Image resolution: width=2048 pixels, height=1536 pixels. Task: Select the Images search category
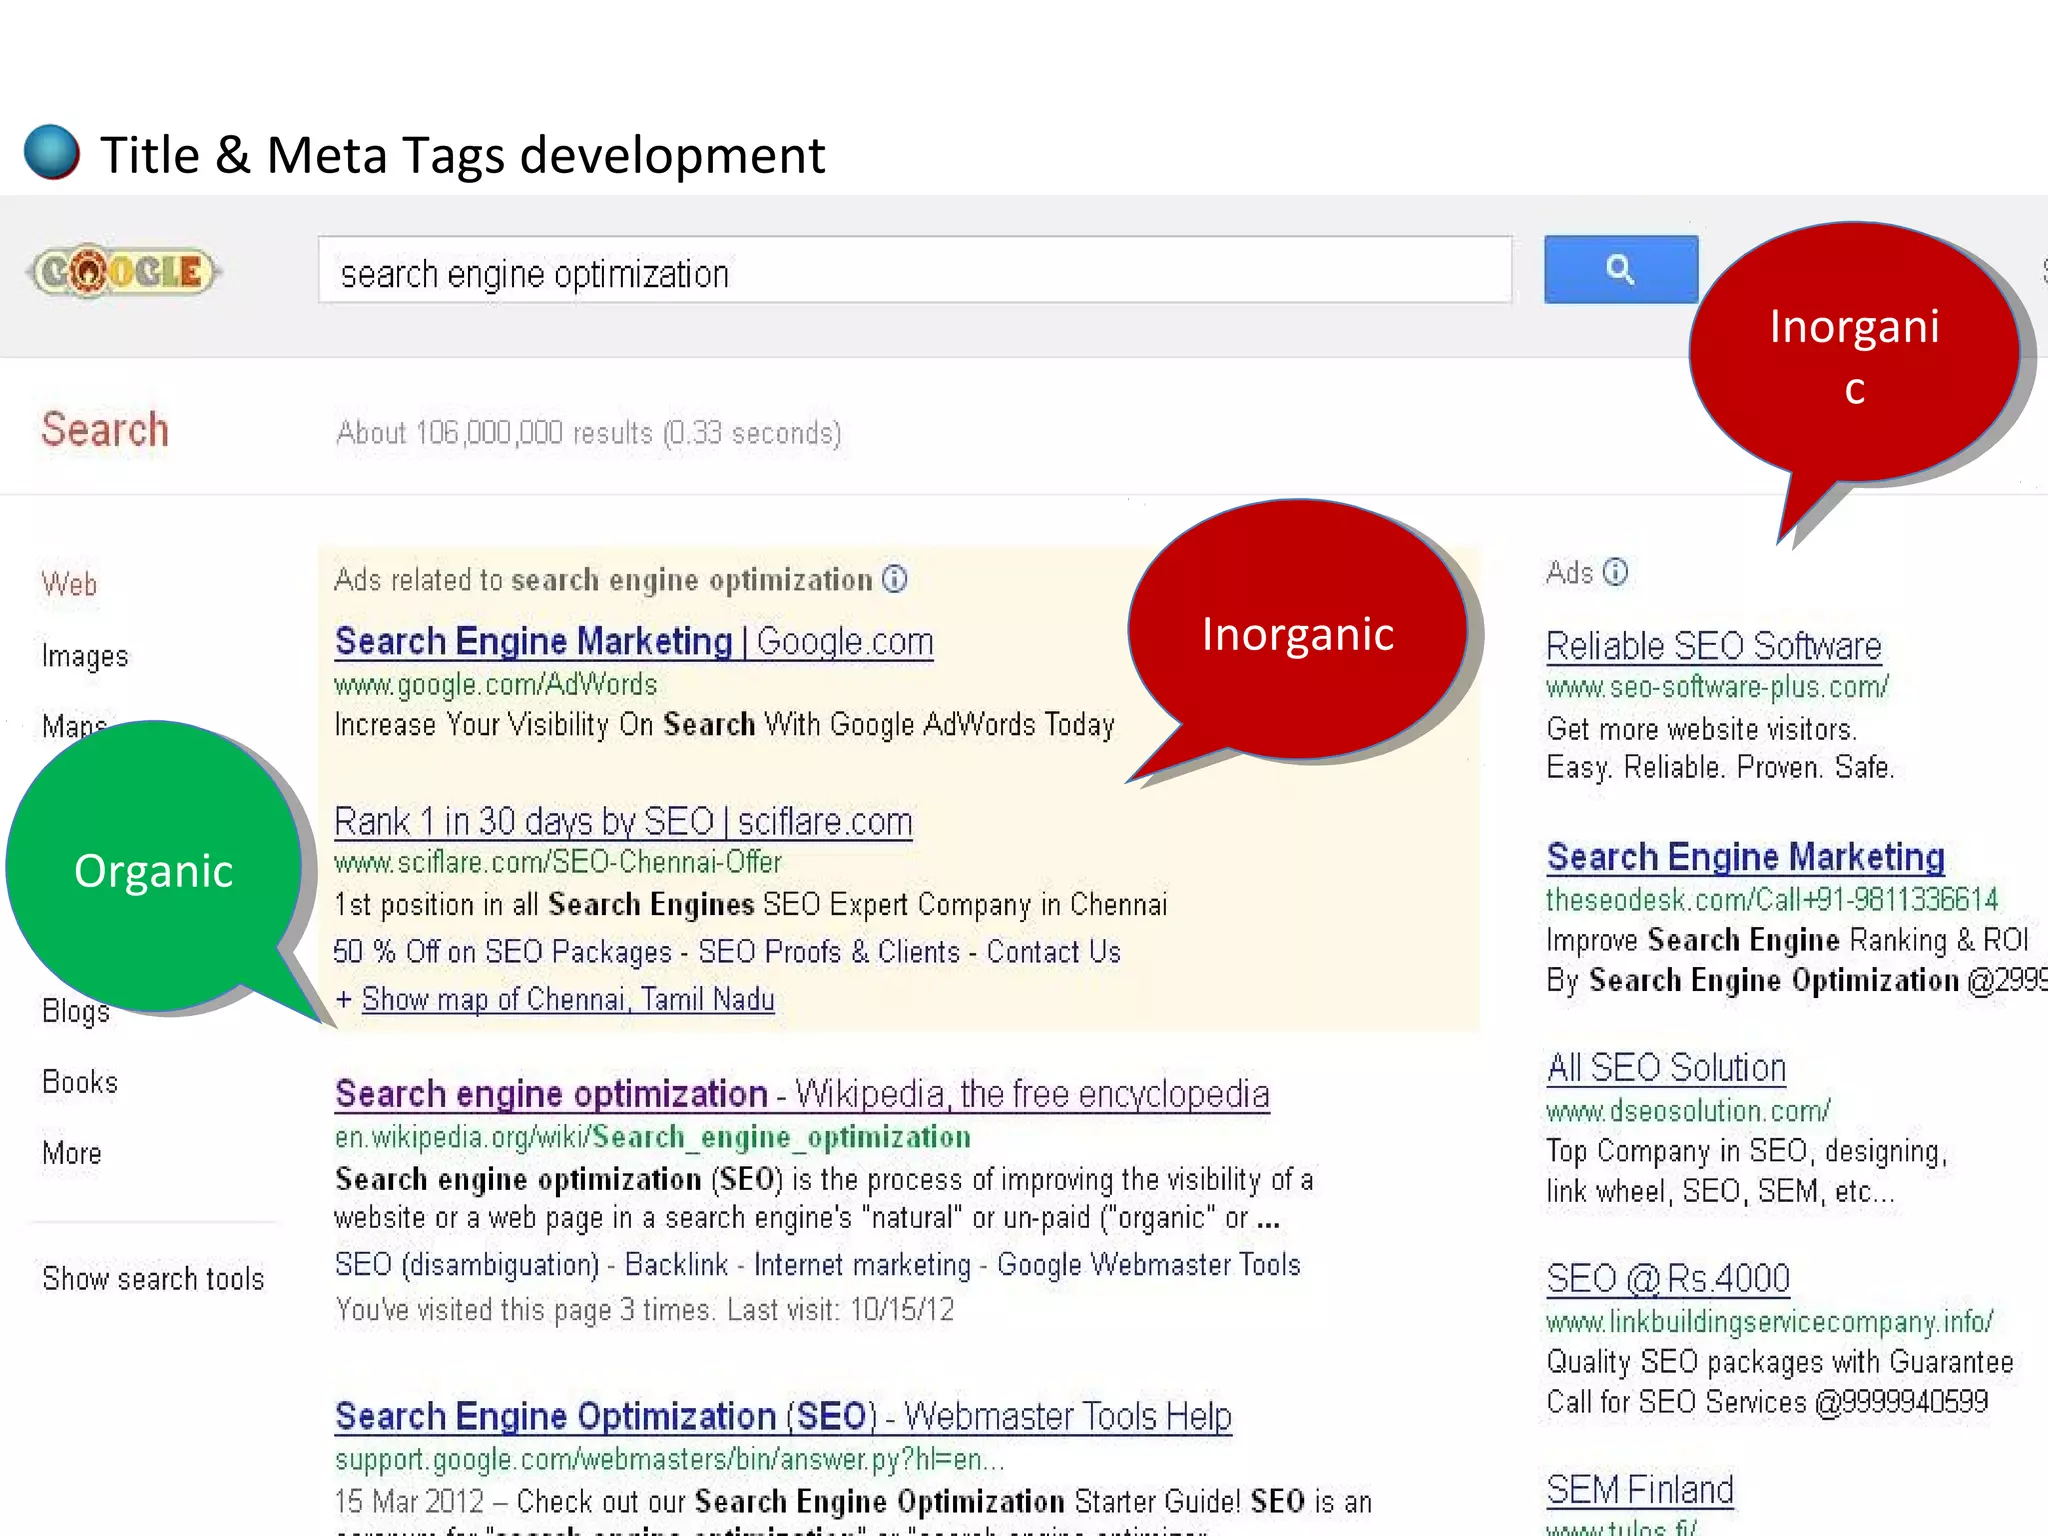click(x=85, y=656)
